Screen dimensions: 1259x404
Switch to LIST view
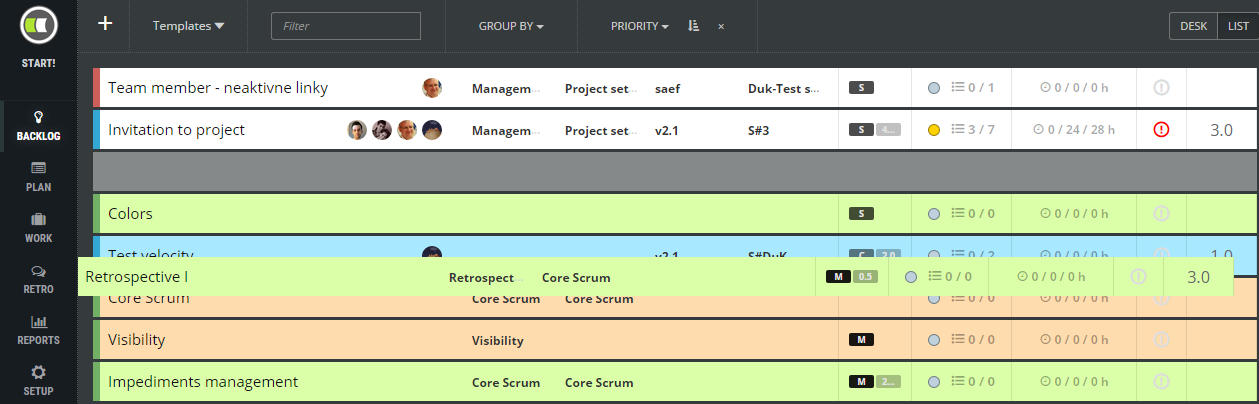(1238, 26)
